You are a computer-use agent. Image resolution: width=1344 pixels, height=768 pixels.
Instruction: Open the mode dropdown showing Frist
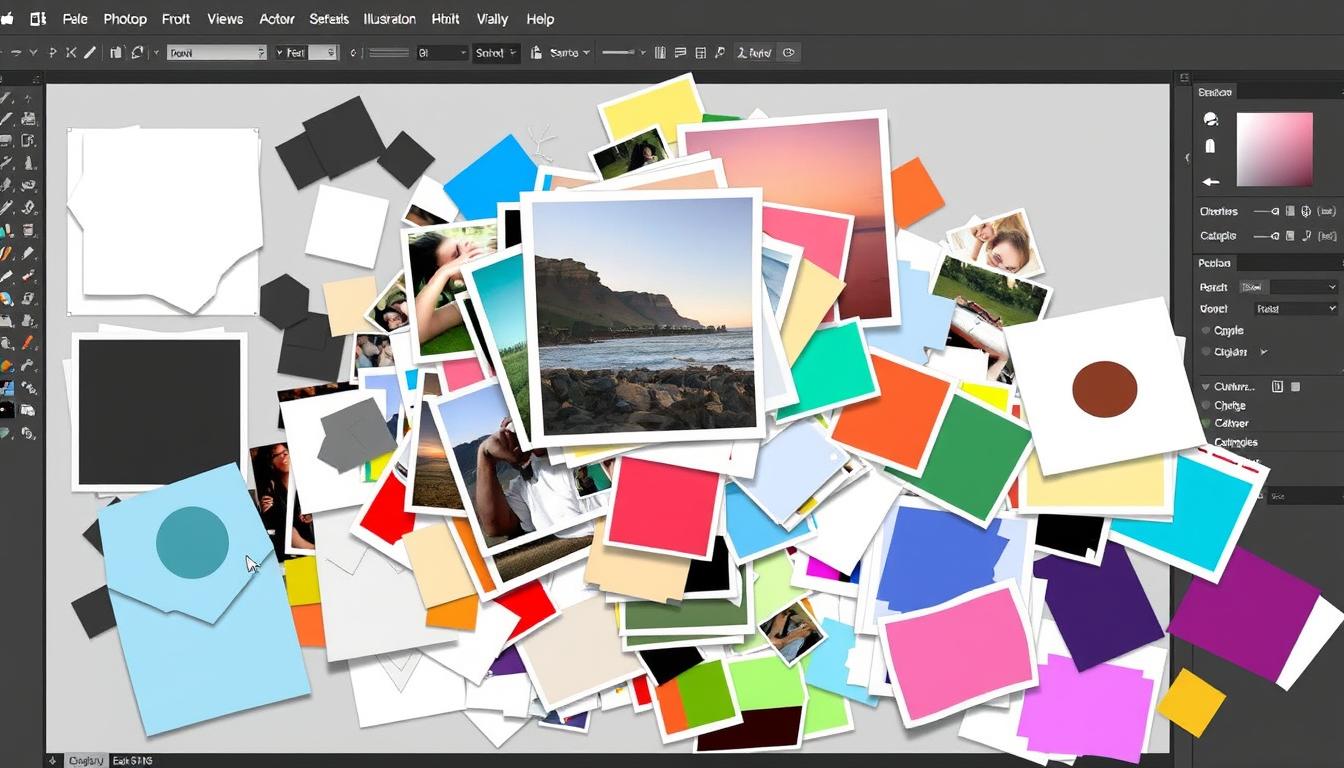(x=1295, y=308)
